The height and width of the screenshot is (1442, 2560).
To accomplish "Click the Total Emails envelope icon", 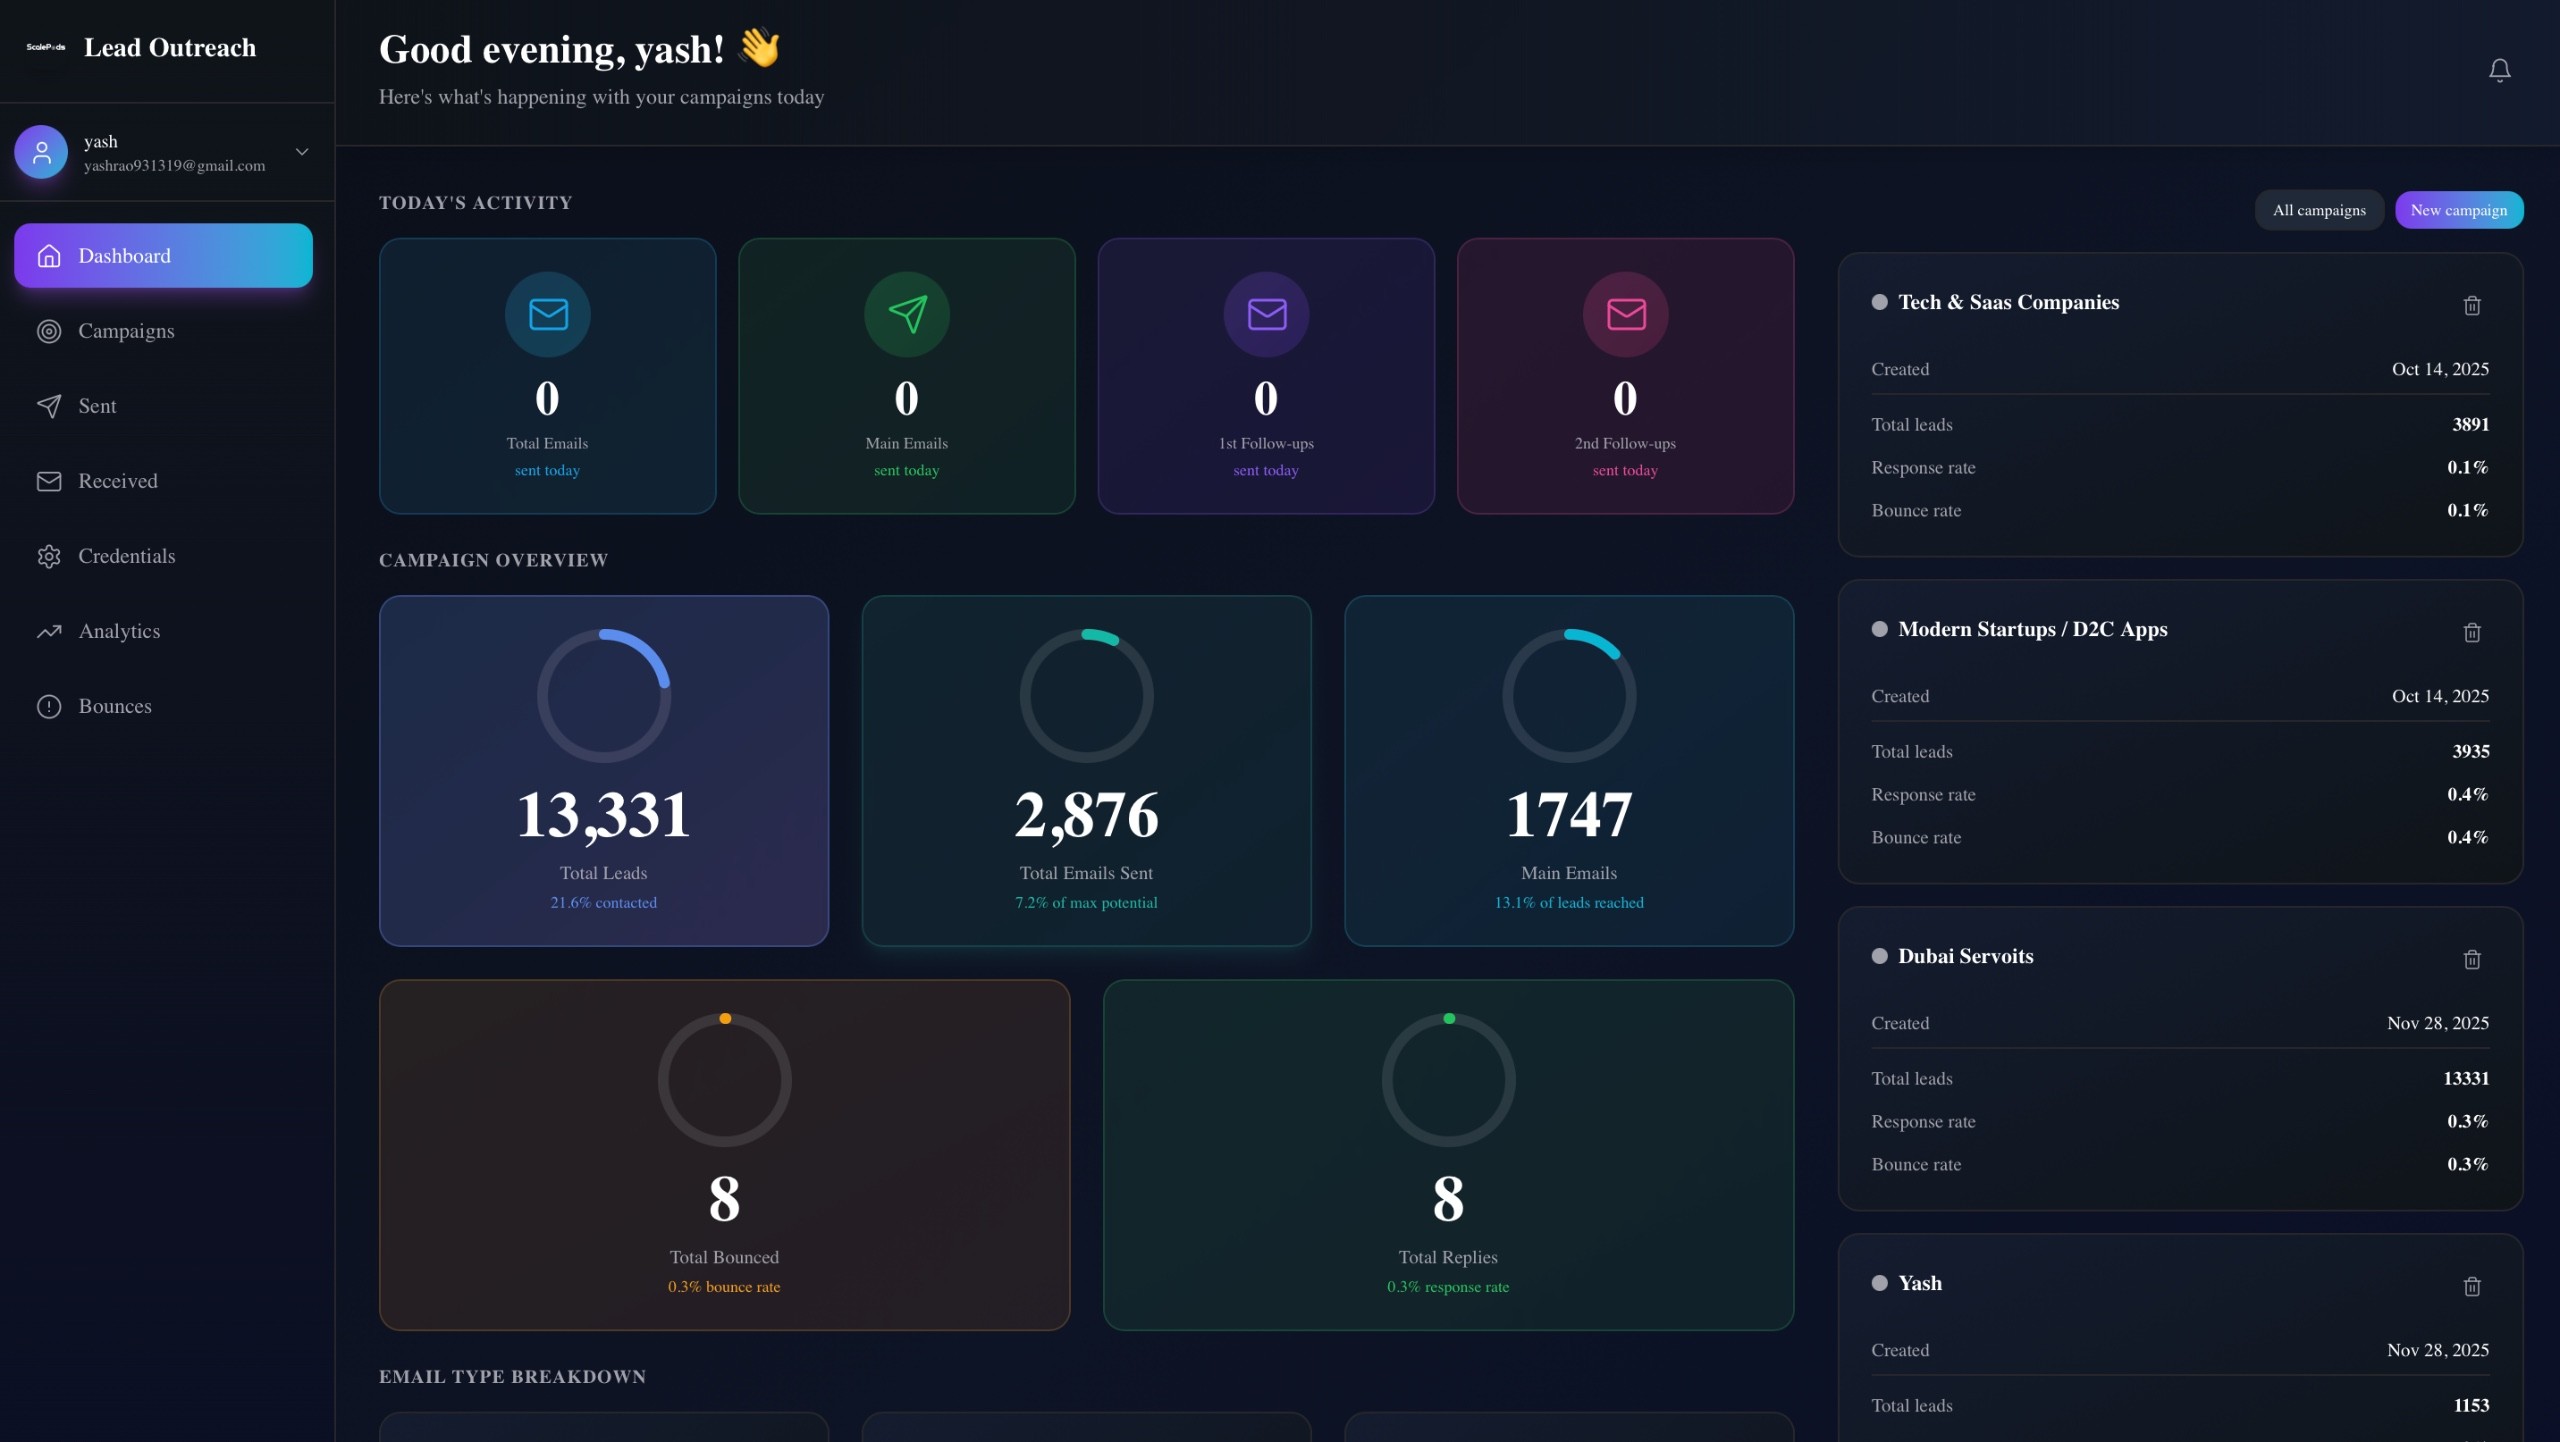I will click(x=547, y=314).
